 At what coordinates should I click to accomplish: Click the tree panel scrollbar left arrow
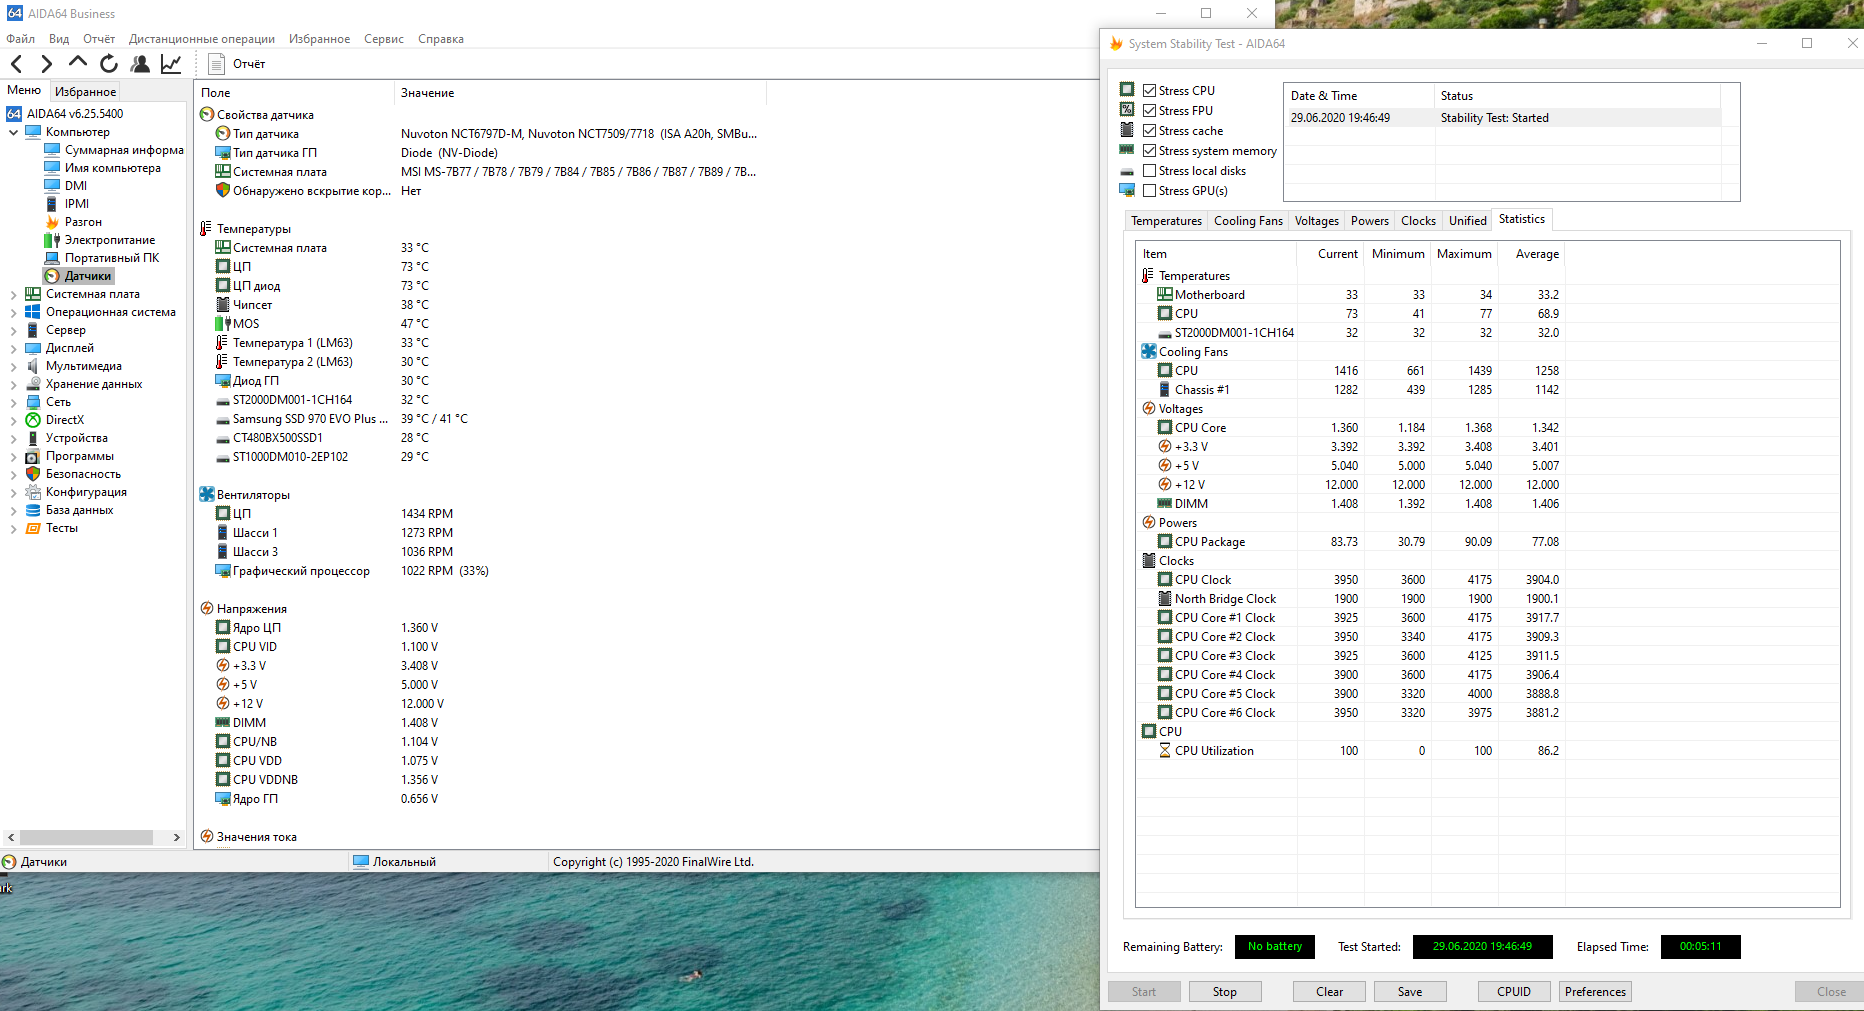(11, 838)
